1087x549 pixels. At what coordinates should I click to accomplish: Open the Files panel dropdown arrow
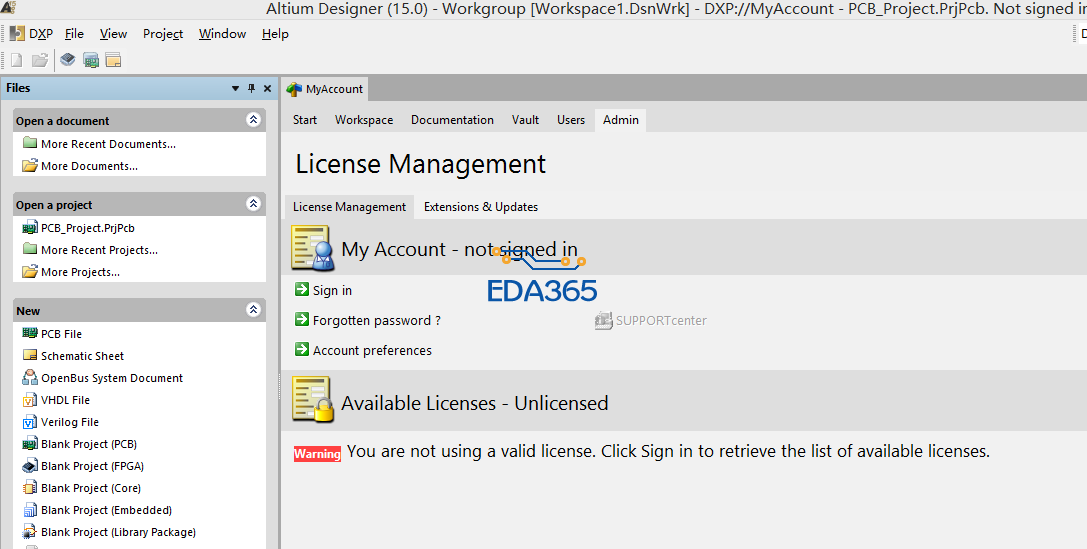(x=236, y=88)
